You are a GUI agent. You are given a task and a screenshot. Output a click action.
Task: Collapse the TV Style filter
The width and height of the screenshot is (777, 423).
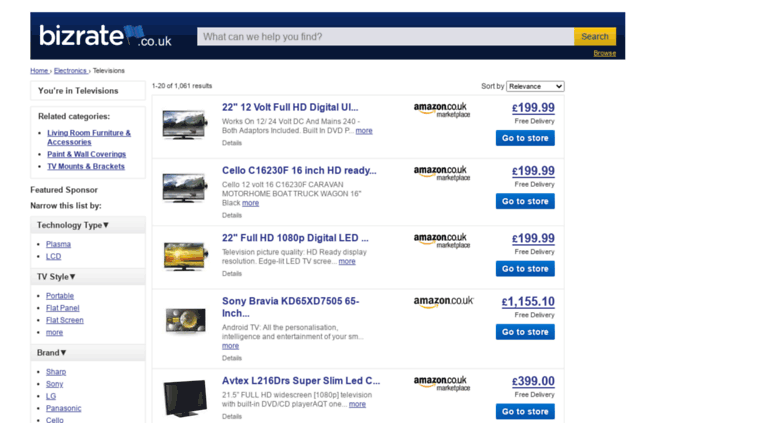pyautogui.click(x=56, y=276)
